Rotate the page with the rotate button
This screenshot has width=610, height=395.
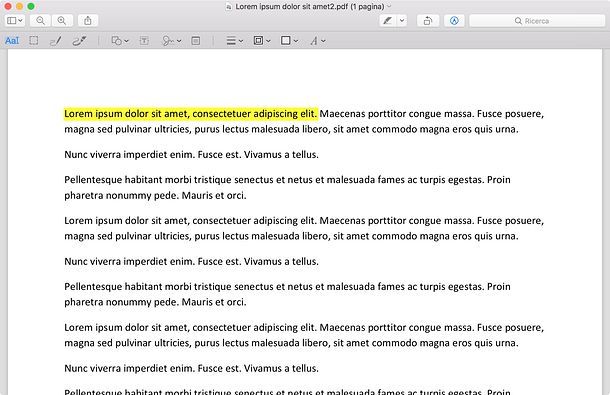428,21
